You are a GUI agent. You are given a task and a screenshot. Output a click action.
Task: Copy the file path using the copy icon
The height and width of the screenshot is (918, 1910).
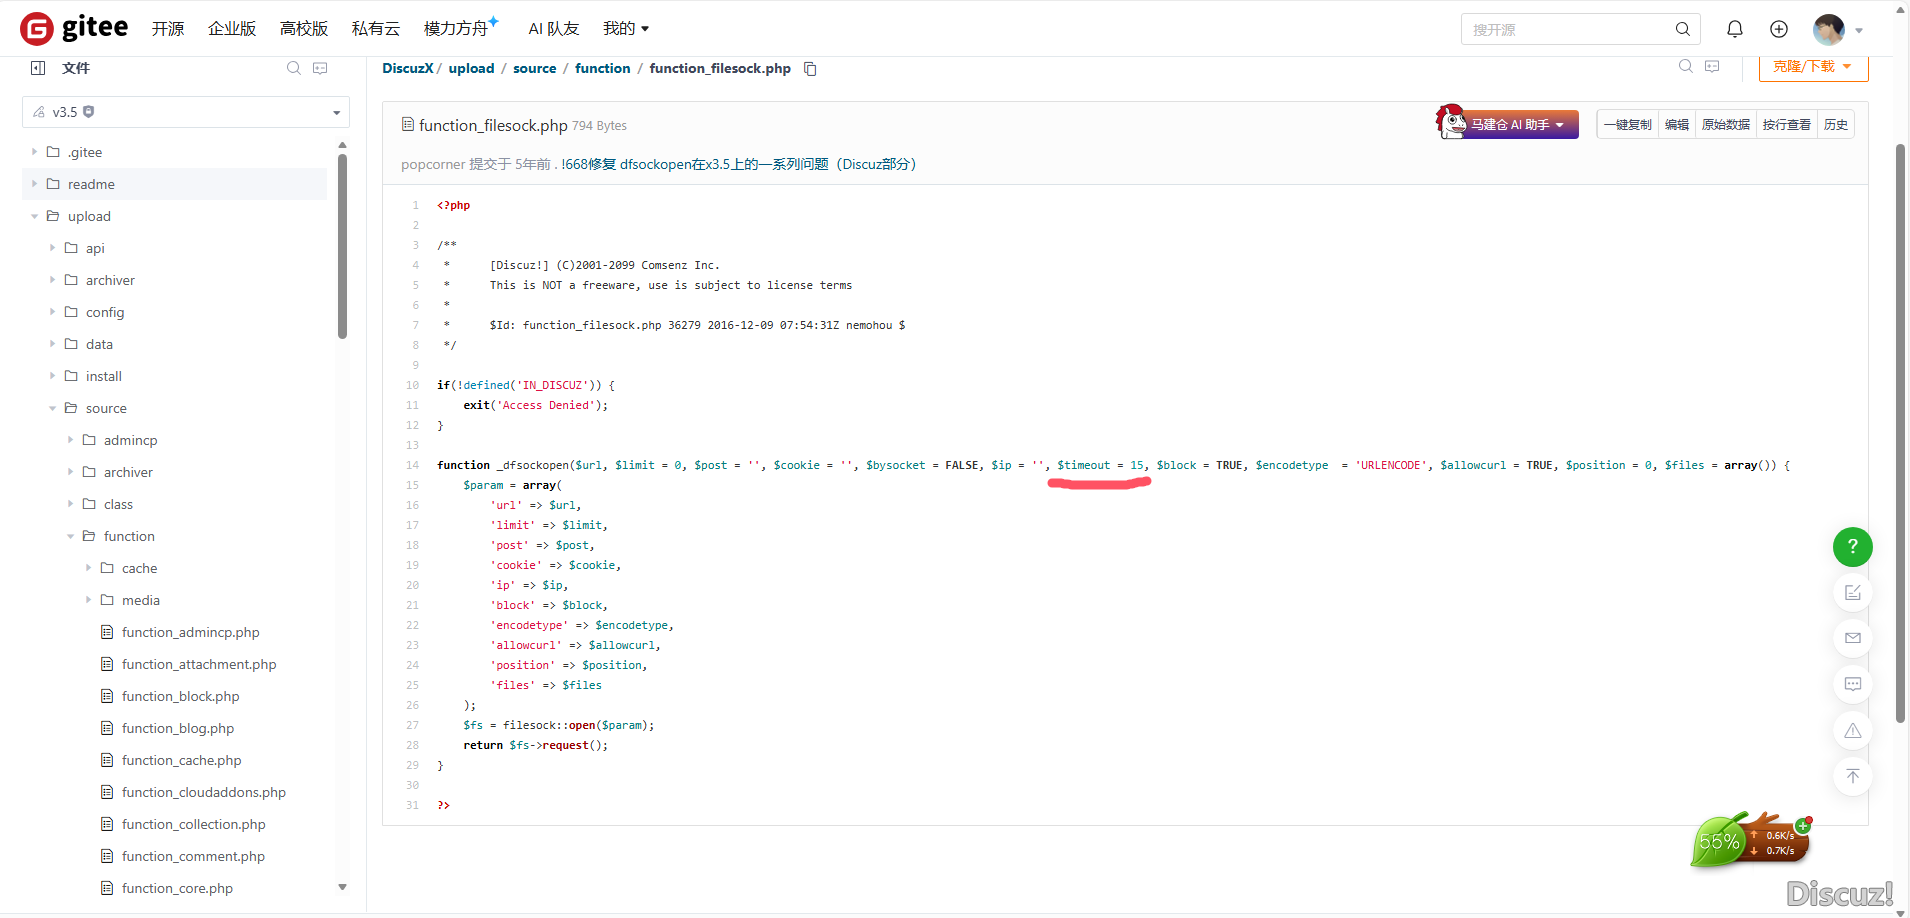pyautogui.click(x=809, y=69)
